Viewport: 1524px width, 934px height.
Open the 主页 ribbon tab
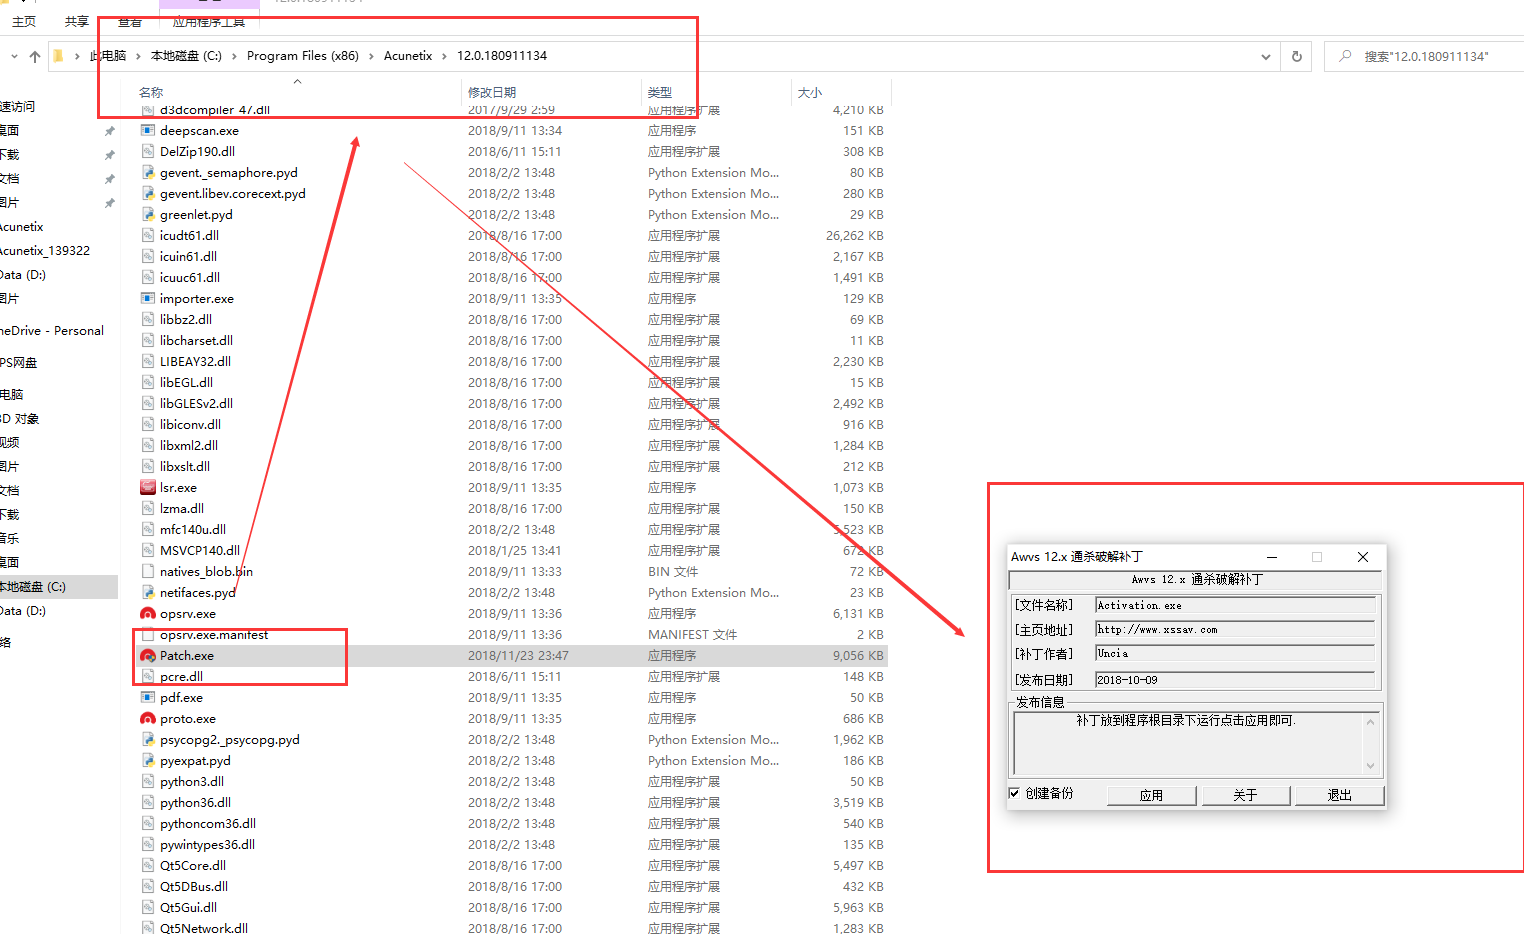24,21
